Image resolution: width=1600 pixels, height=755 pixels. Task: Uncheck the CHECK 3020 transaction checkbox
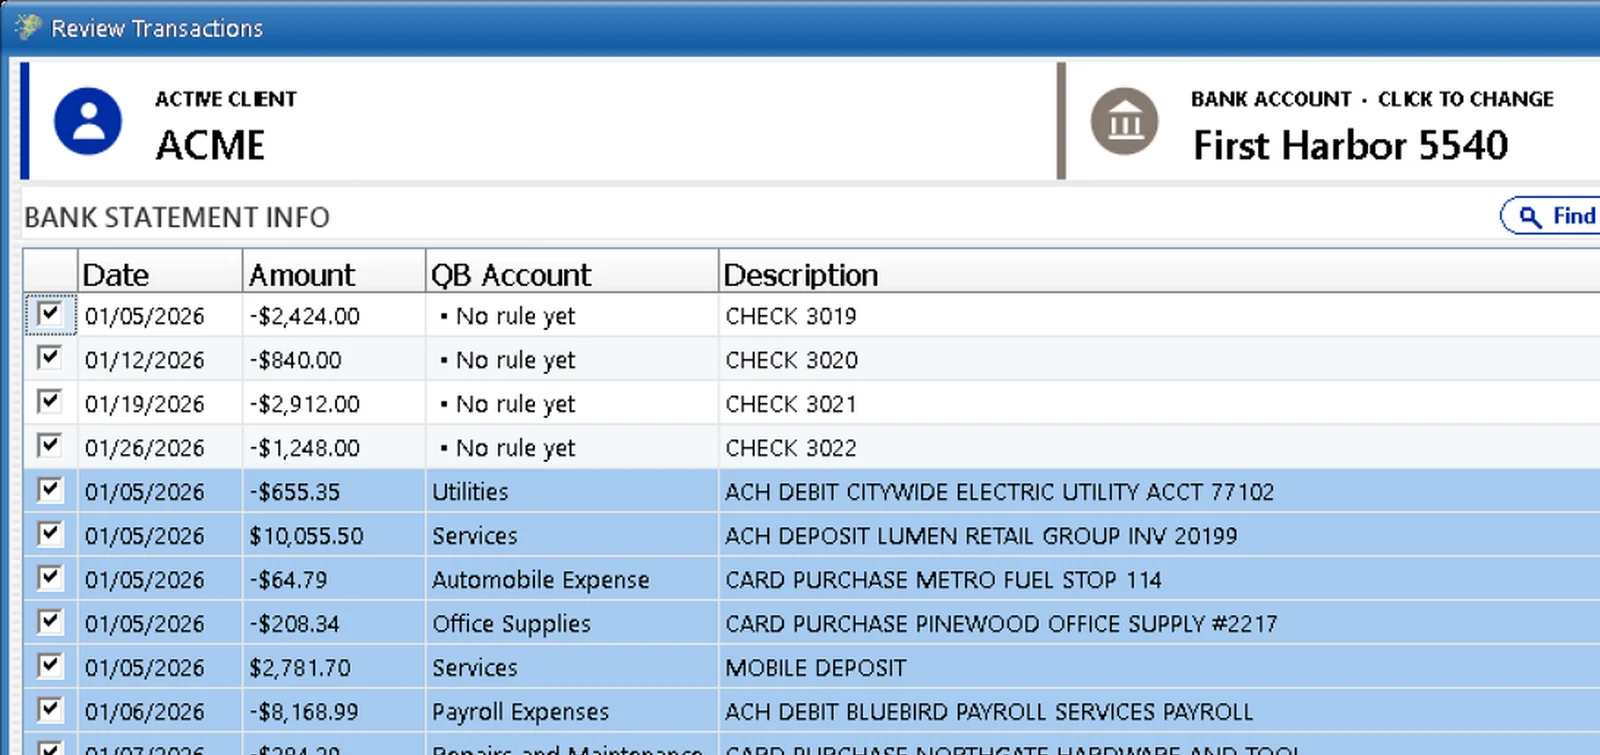point(49,358)
